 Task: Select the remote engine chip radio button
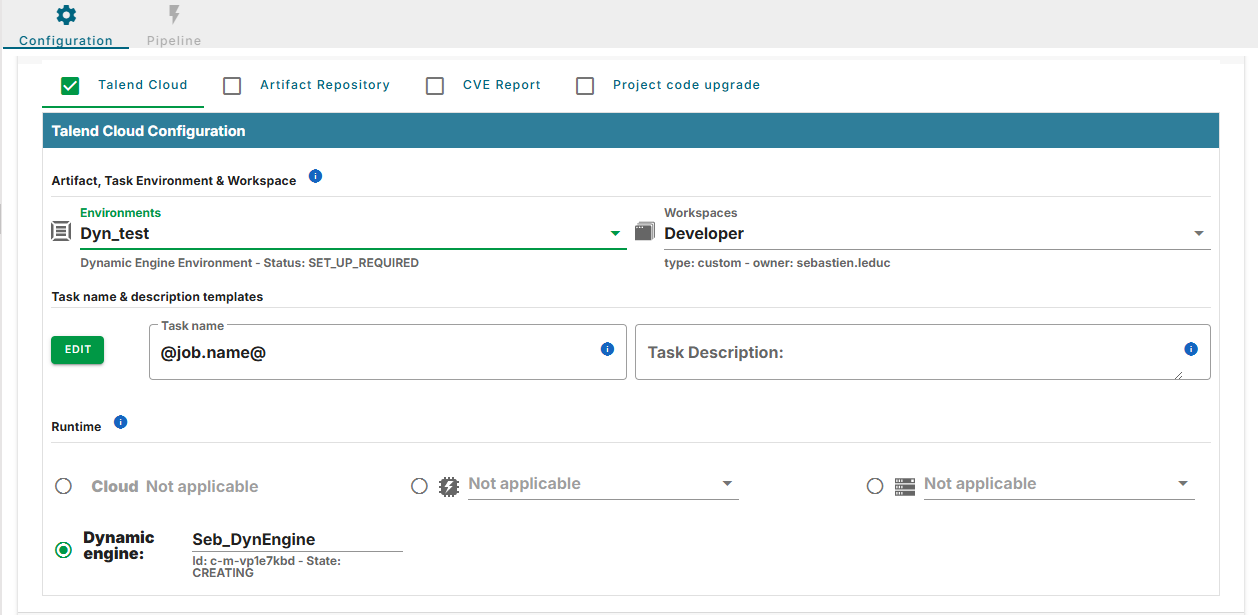pos(420,486)
